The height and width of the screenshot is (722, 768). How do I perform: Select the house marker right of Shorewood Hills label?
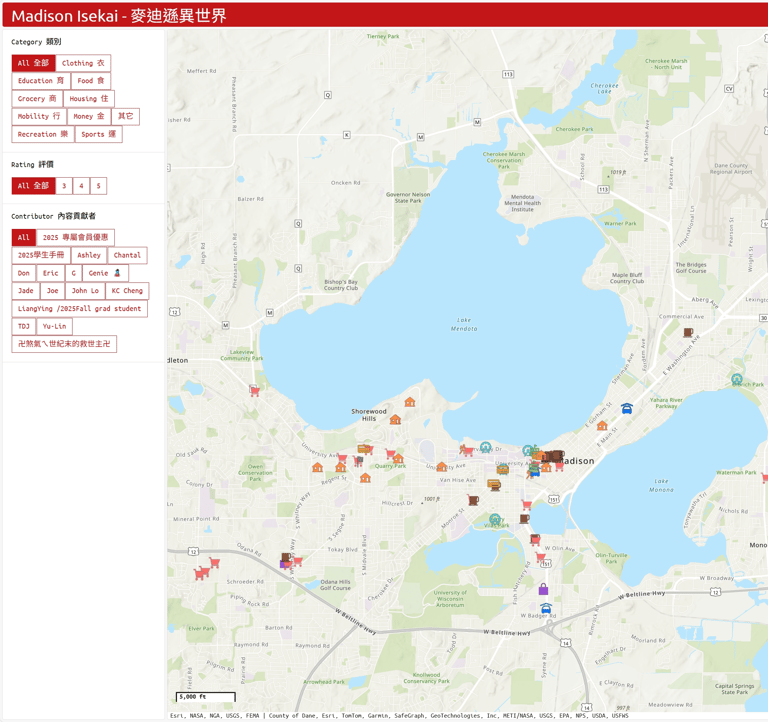[395, 419]
